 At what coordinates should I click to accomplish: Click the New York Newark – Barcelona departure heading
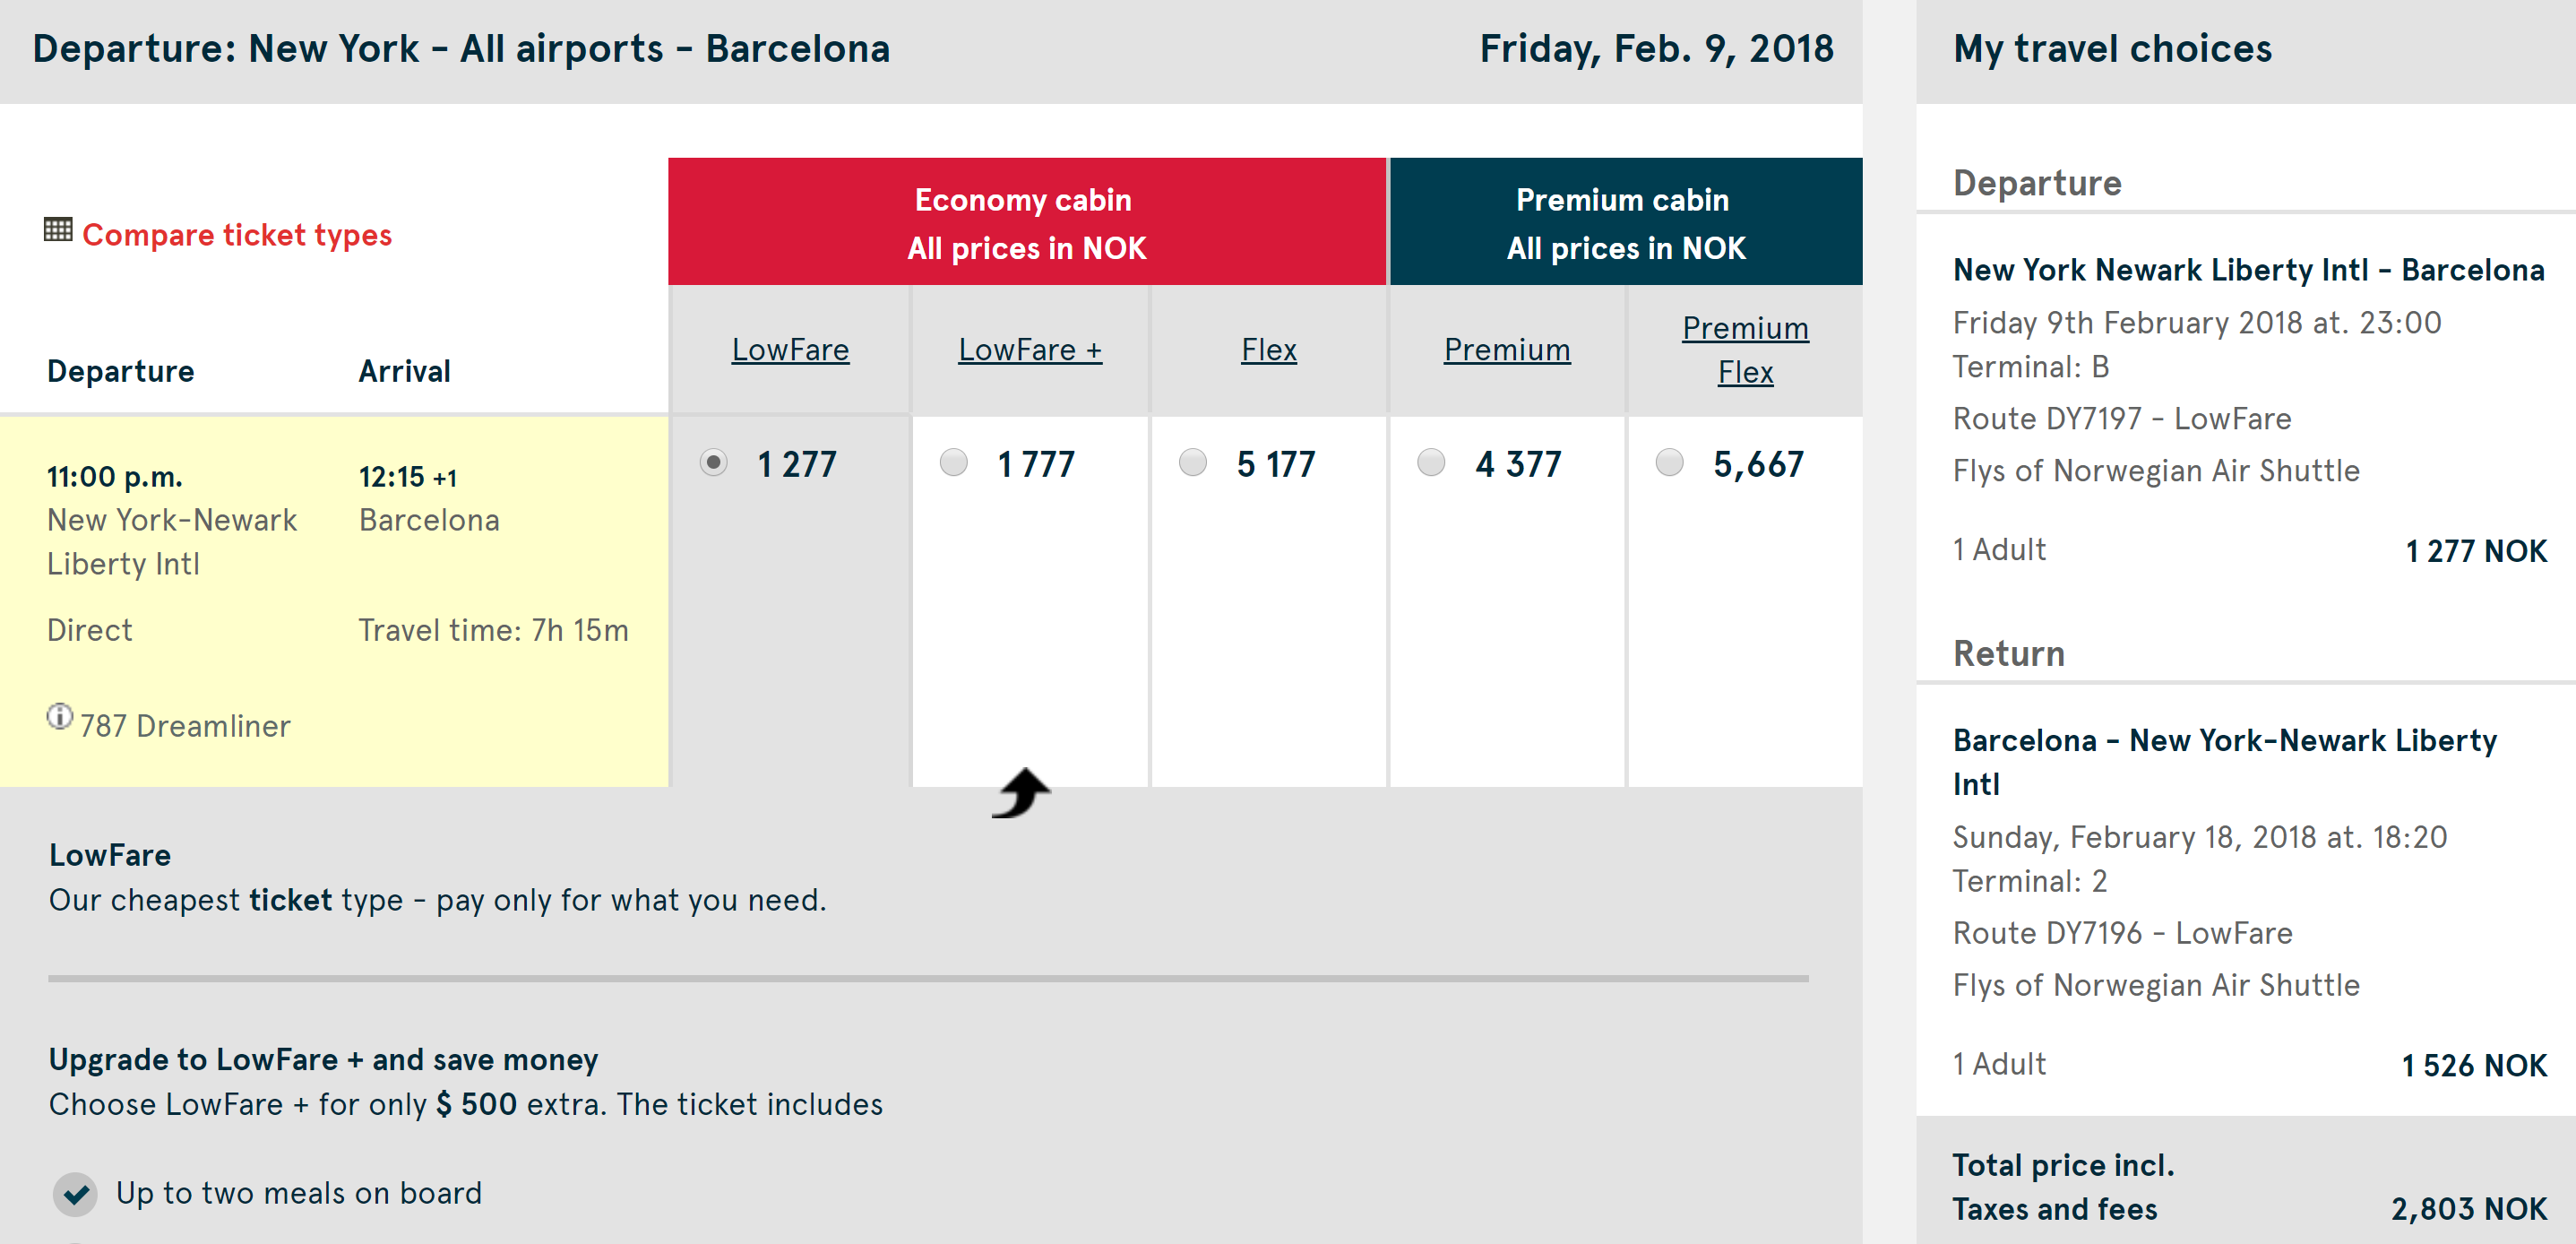coord(2248,270)
